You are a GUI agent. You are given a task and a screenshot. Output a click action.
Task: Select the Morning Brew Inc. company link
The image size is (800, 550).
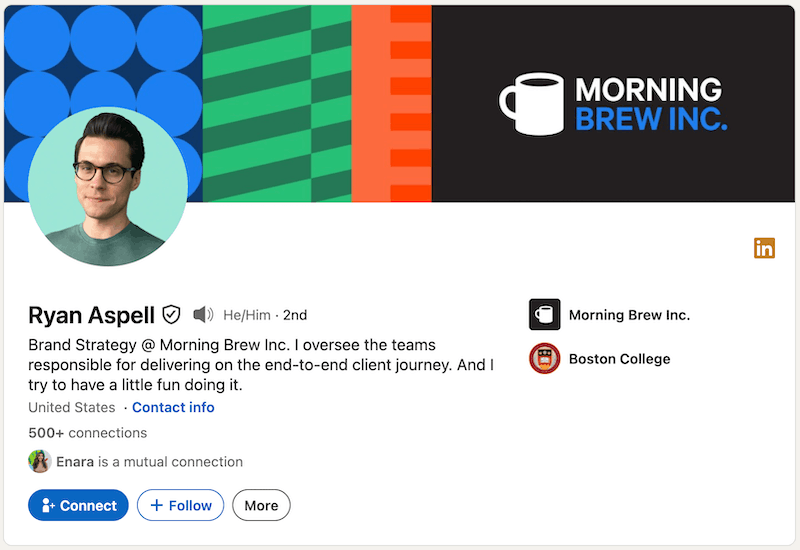[629, 315]
